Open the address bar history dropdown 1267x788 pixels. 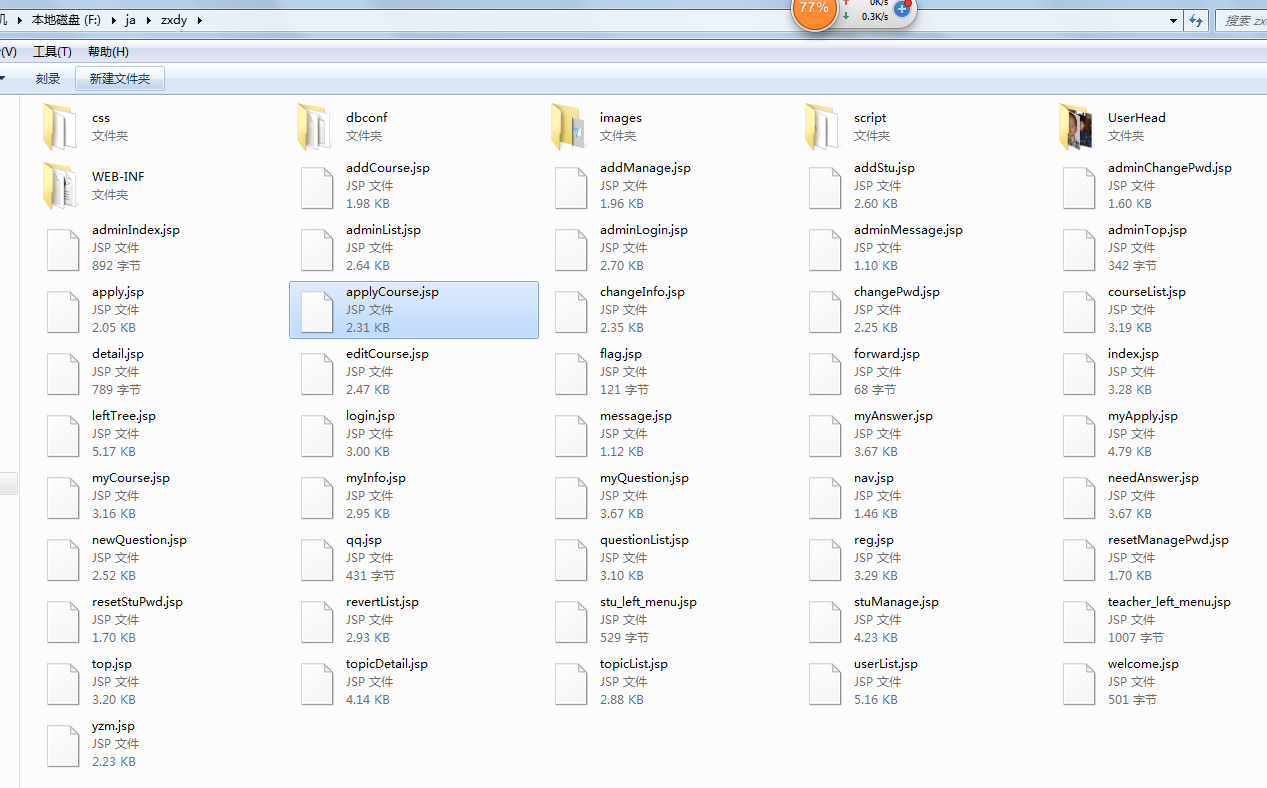point(1174,20)
